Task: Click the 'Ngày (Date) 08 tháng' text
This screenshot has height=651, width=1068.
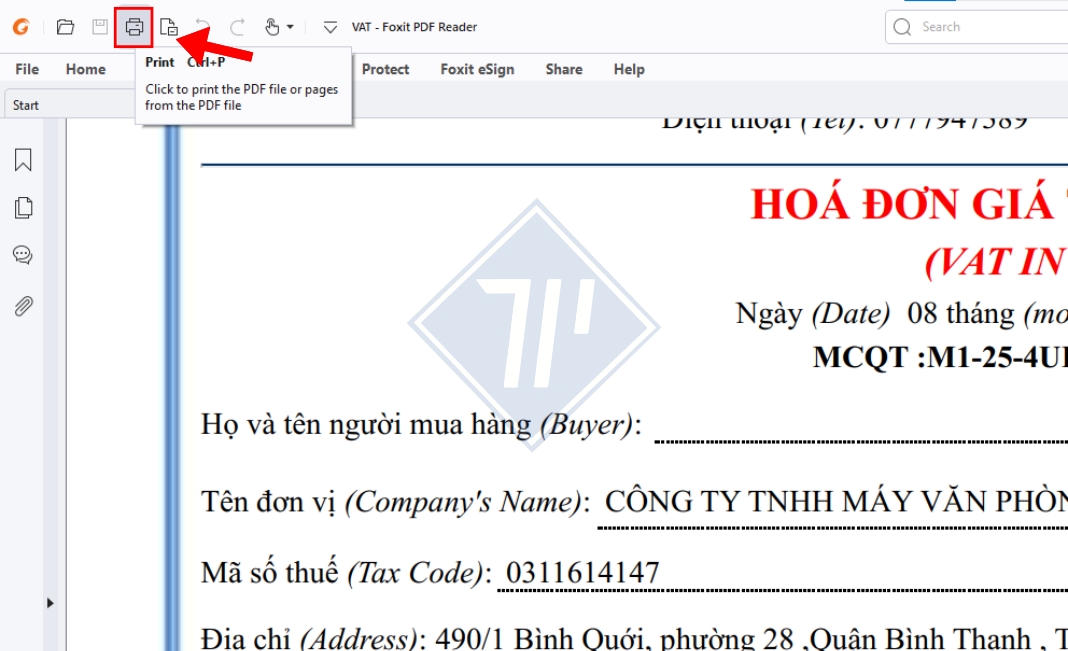Action: [x=875, y=314]
